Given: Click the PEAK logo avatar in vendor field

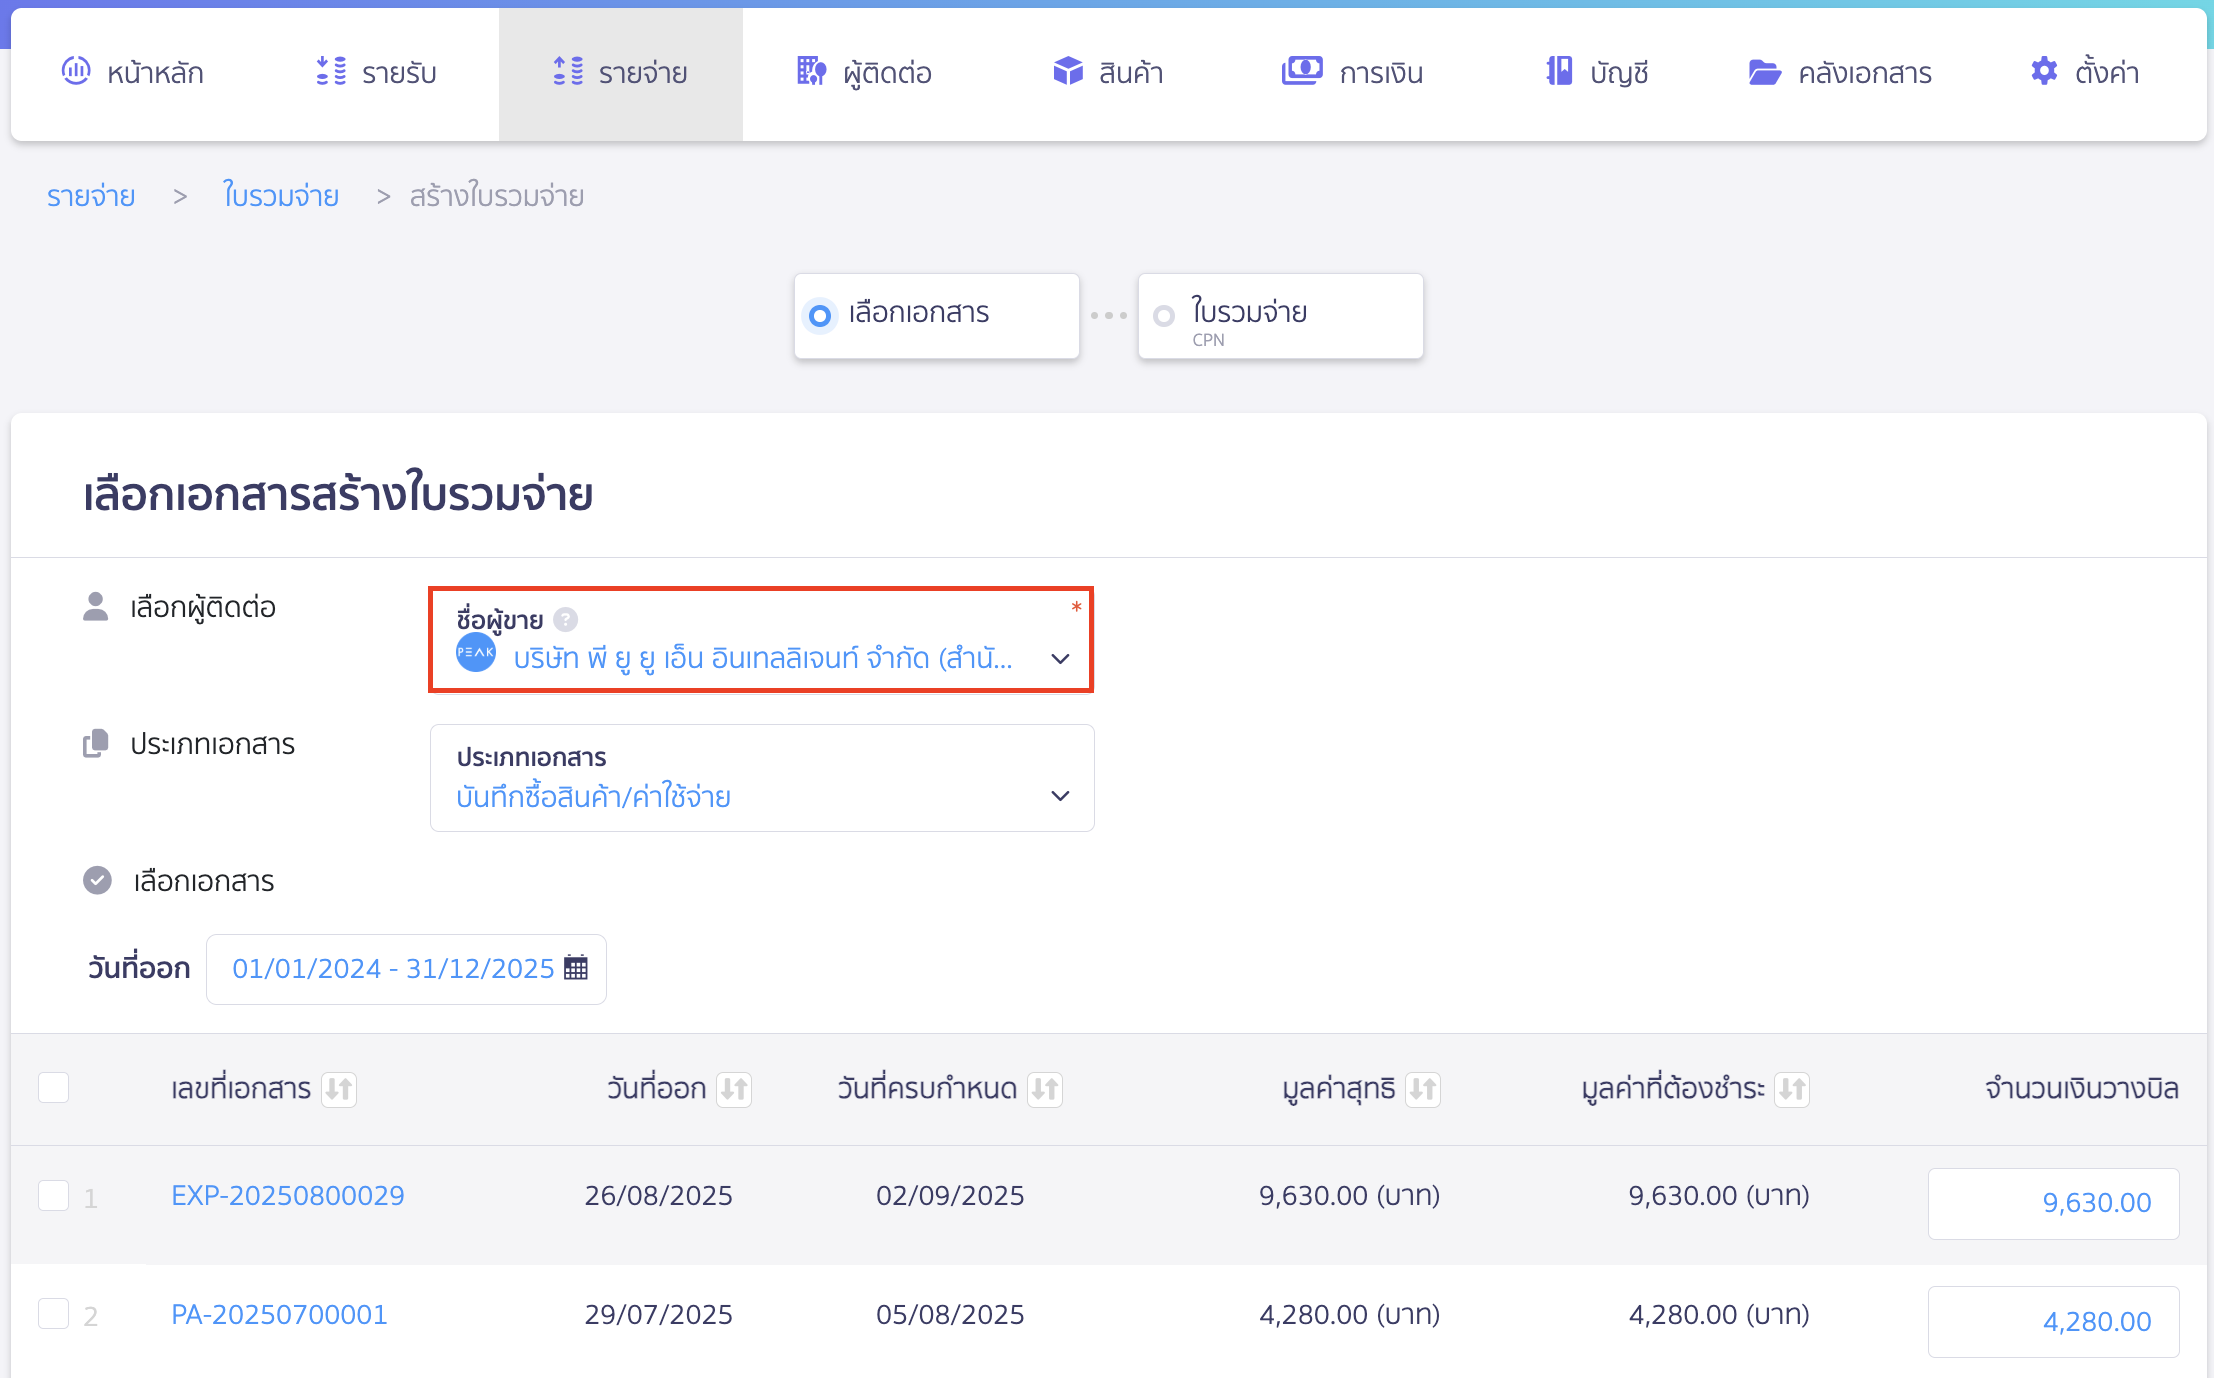Looking at the screenshot, I should pyautogui.click(x=476, y=652).
